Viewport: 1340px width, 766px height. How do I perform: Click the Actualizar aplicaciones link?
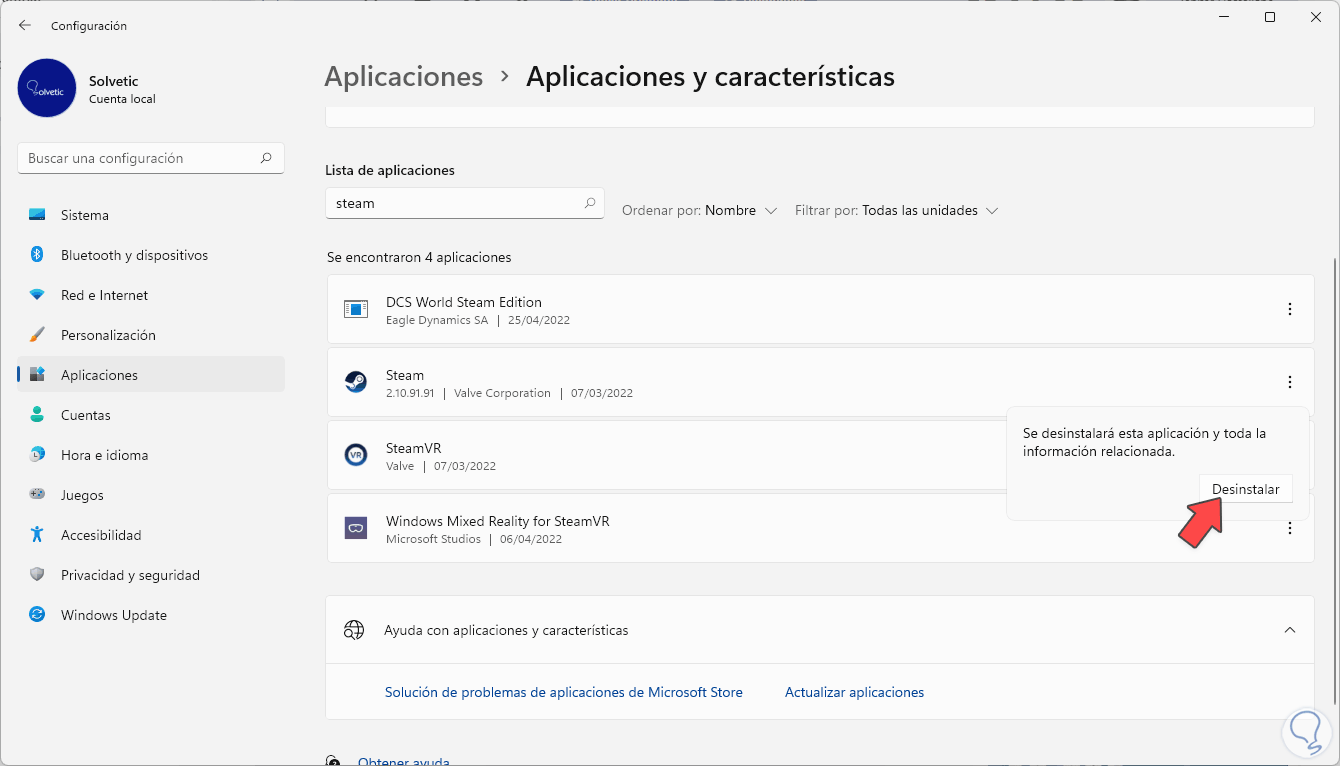(x=854, y=692)
